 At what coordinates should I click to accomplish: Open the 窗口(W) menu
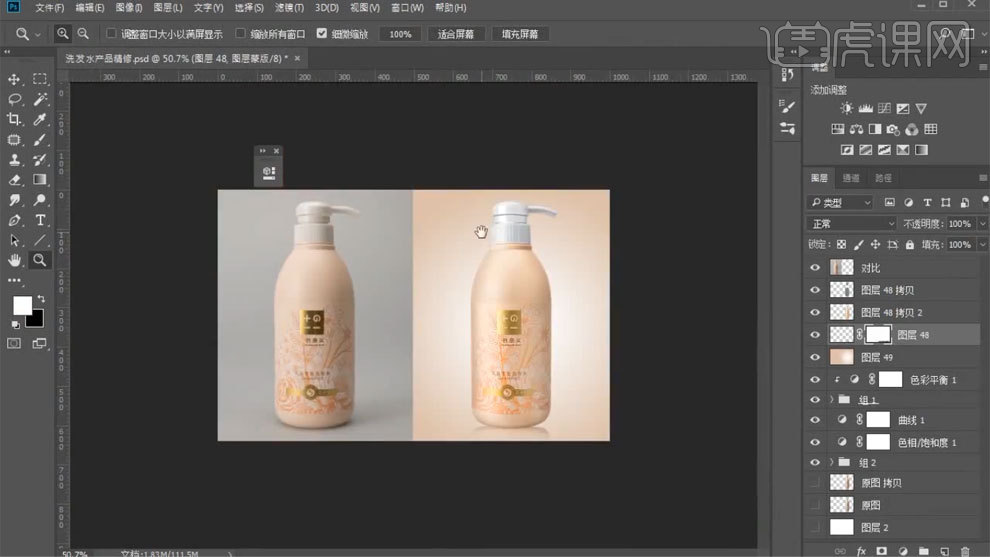tap(407, 8)
